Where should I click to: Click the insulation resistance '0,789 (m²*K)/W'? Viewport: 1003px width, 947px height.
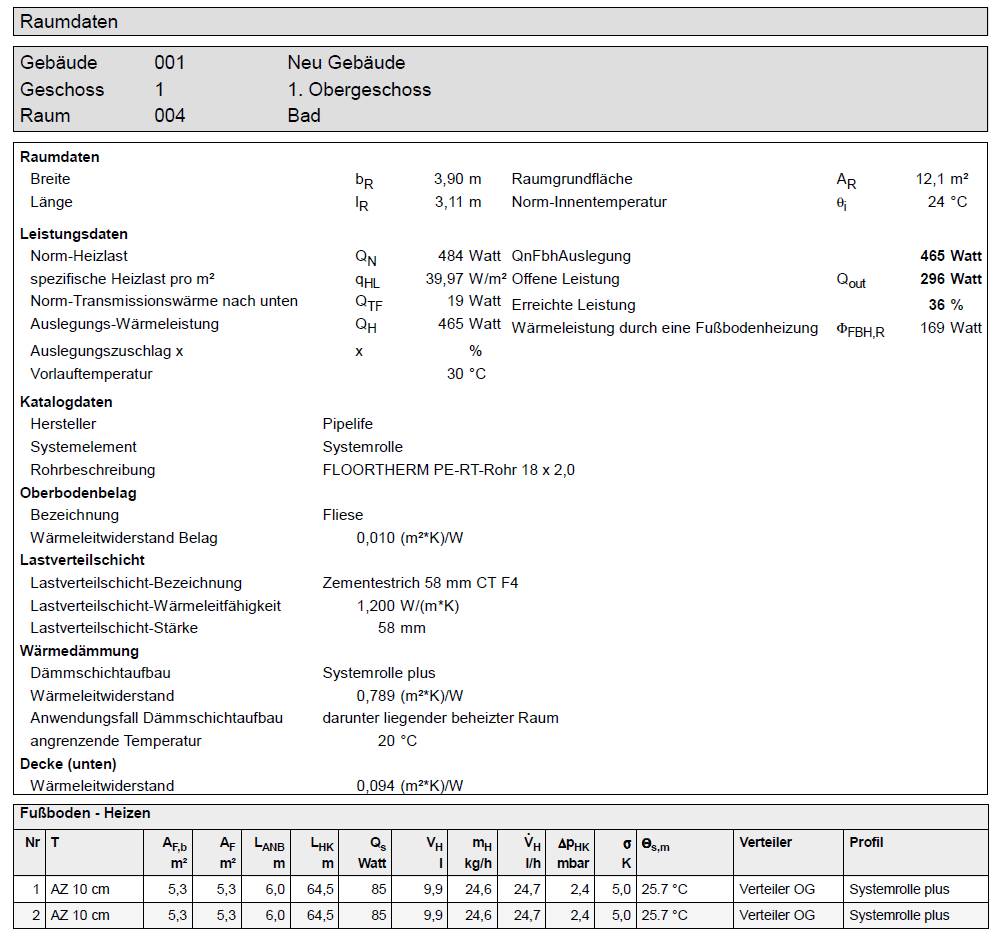(410, 696)
